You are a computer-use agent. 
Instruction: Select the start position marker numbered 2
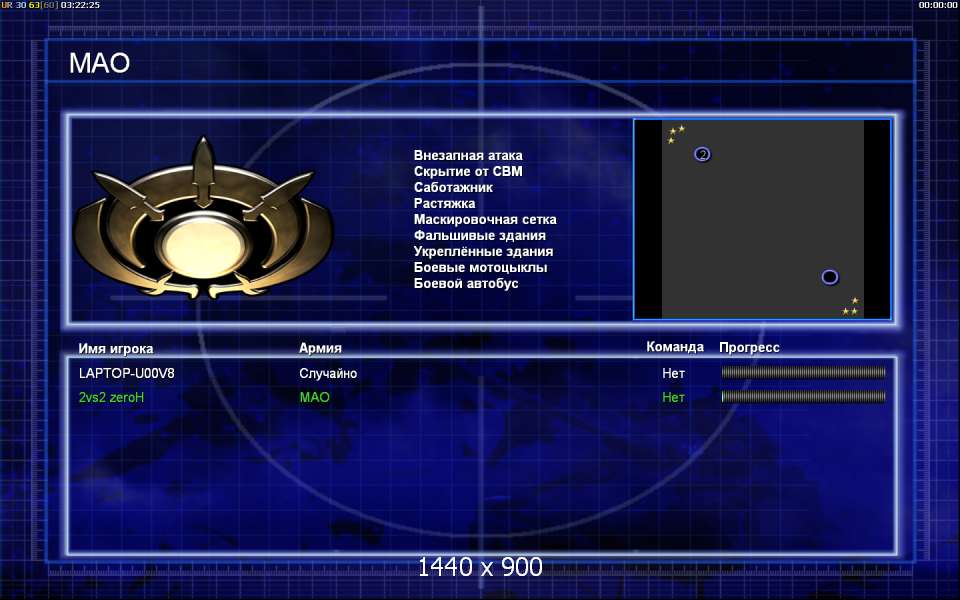tap(702, 154)
